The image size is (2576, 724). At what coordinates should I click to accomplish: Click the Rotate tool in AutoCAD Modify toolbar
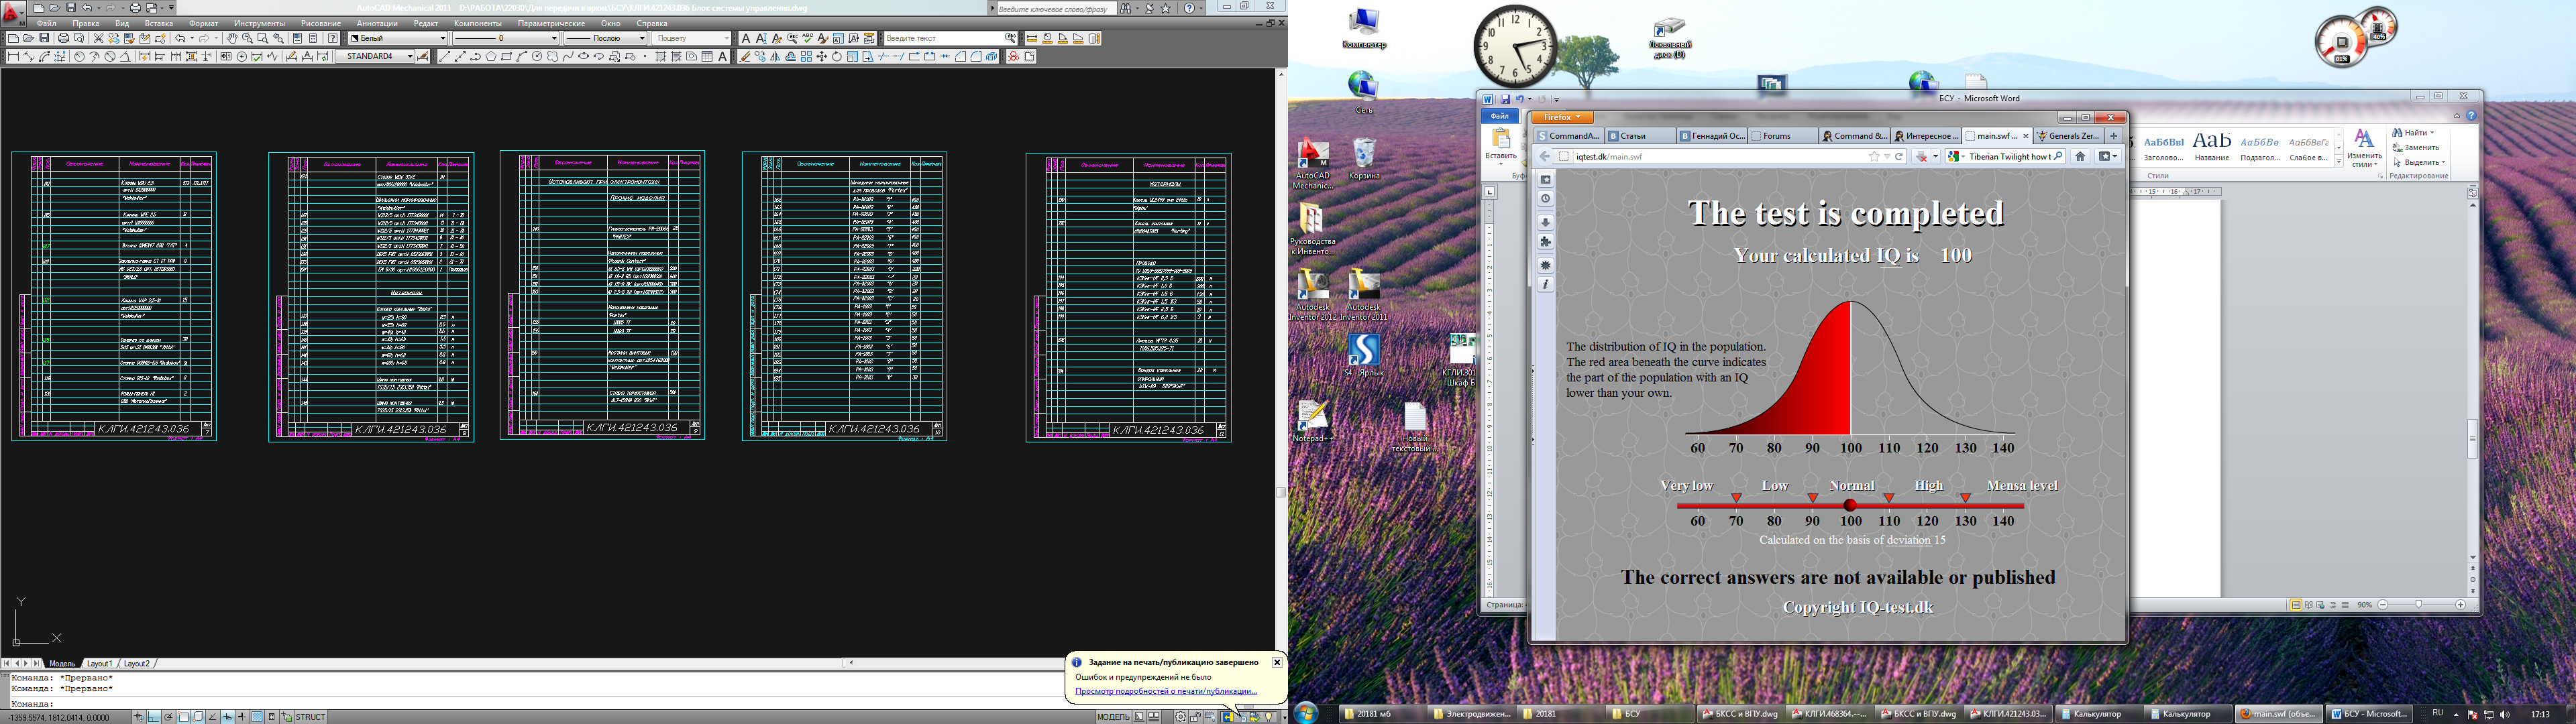[837, 57]
